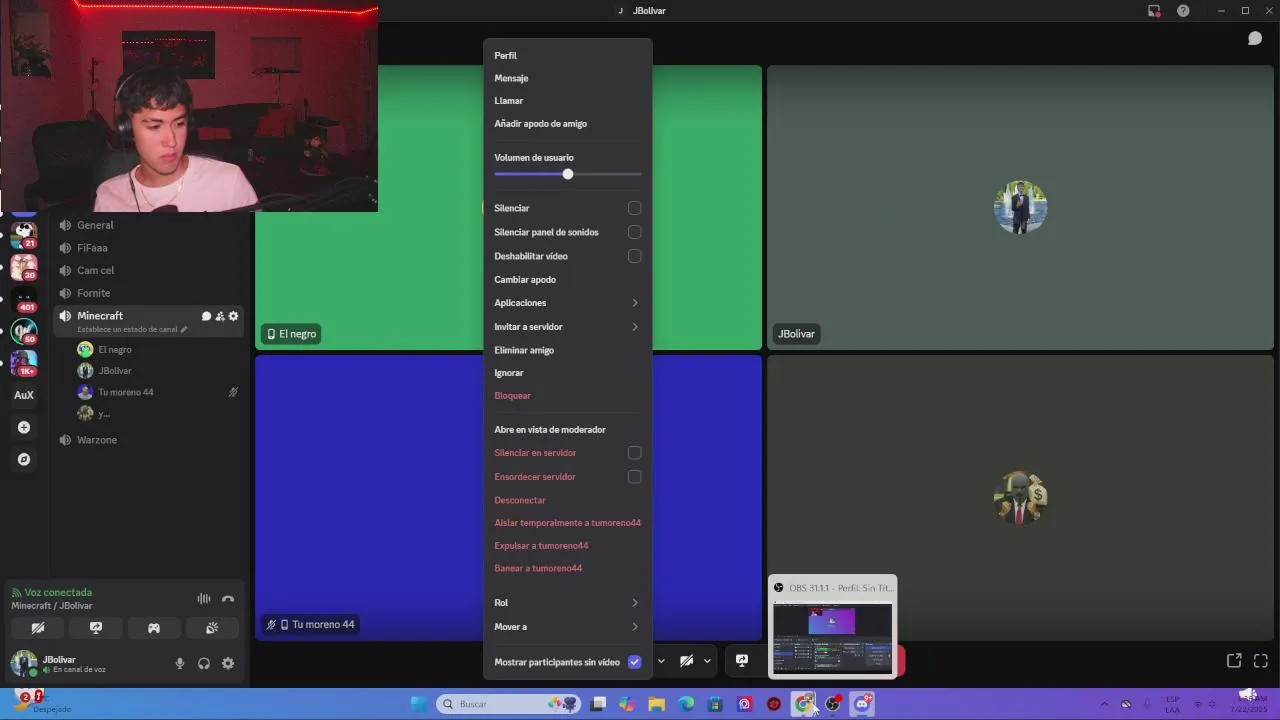Open Windows Start menu

[x=419, y=704]
